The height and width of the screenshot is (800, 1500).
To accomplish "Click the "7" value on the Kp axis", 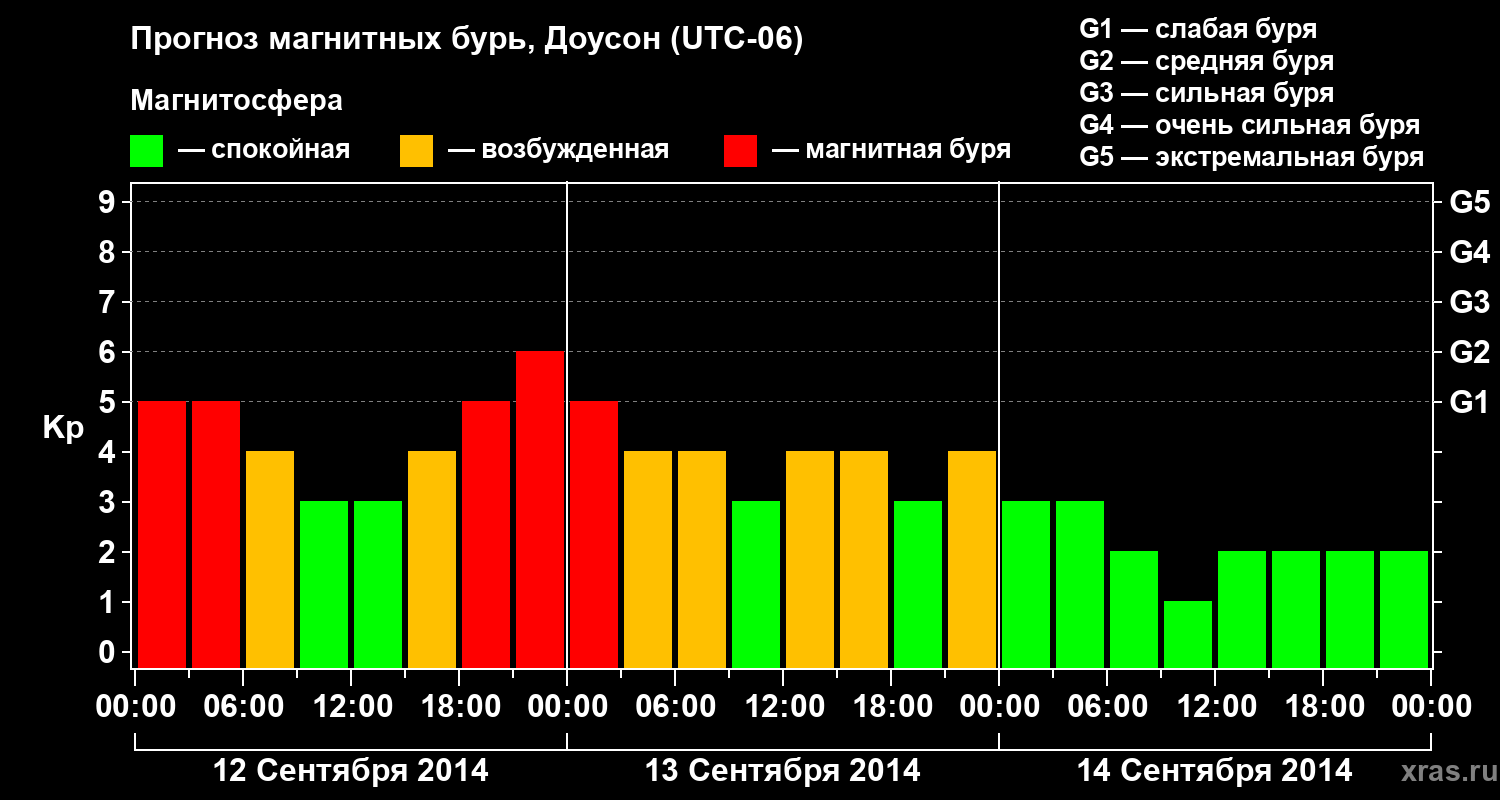I will 109,303.
